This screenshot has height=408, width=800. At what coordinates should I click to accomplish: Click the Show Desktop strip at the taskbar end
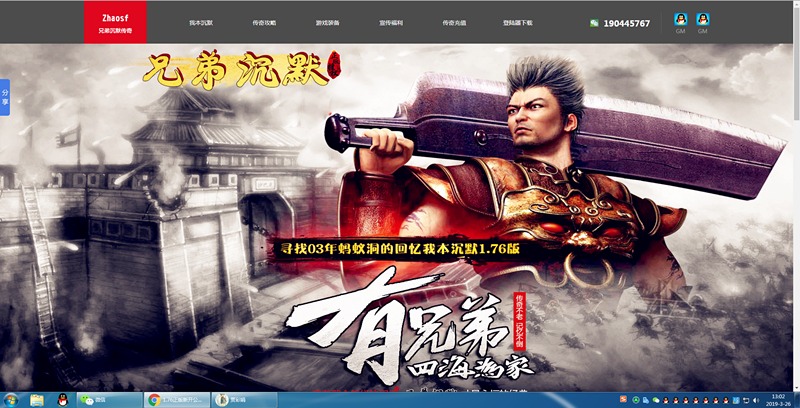tap(797, 400)
